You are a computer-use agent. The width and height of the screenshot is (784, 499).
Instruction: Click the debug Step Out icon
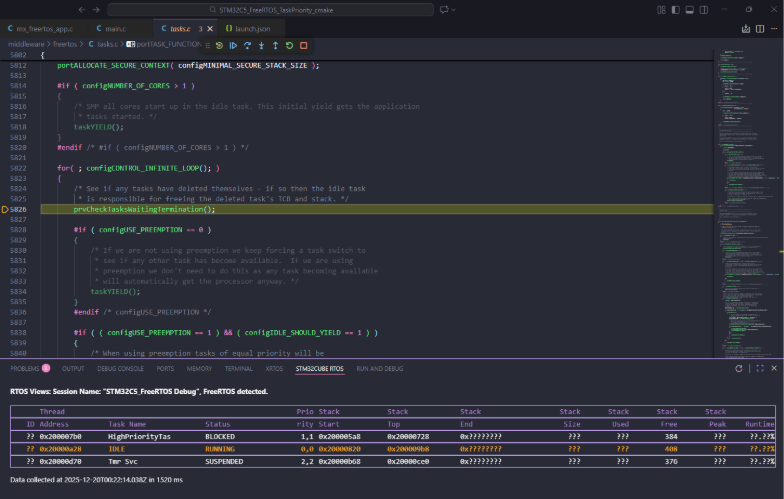(275, 45)
